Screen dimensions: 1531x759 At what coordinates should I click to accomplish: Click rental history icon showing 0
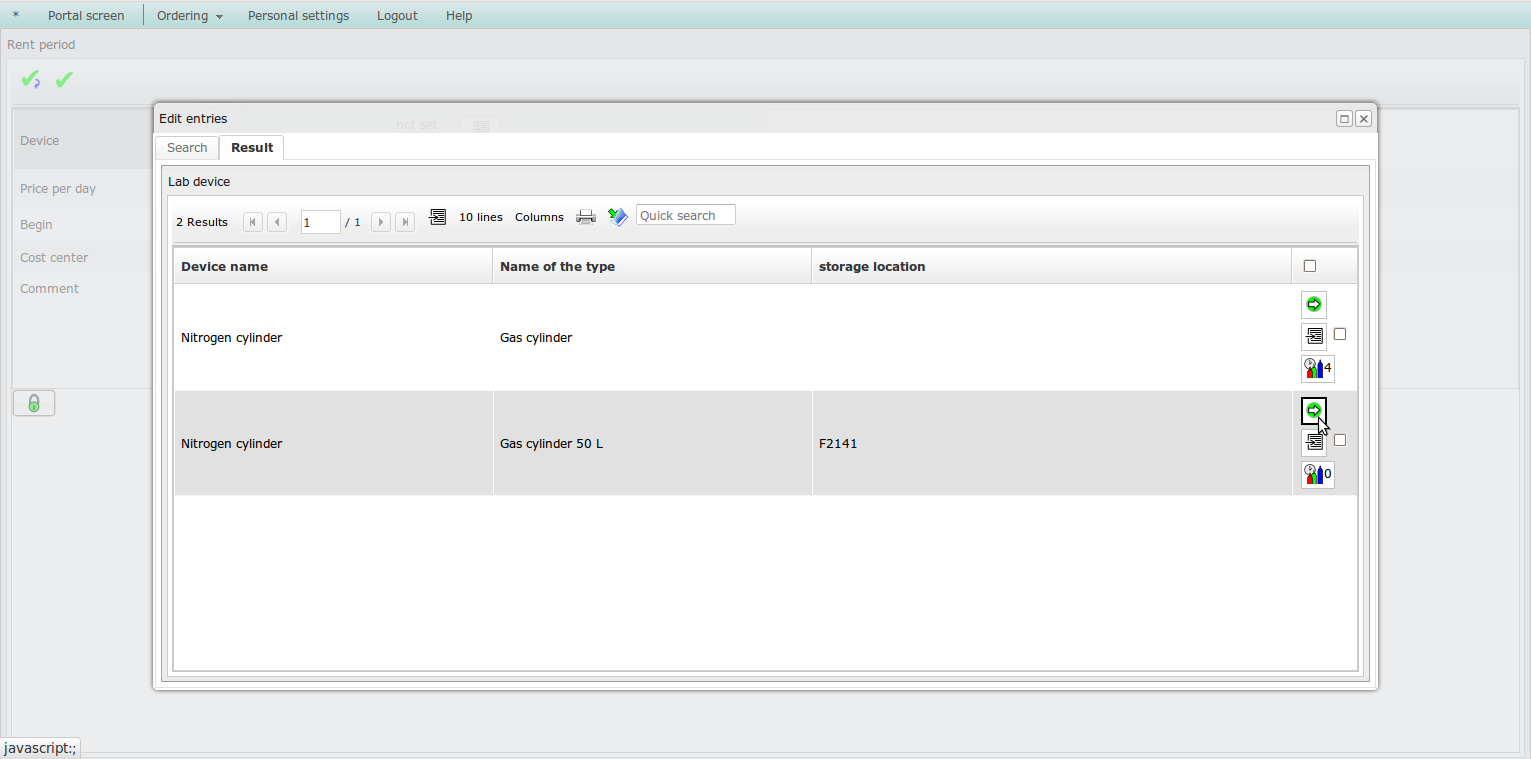pyautogui.click(x=1317, y=474)
